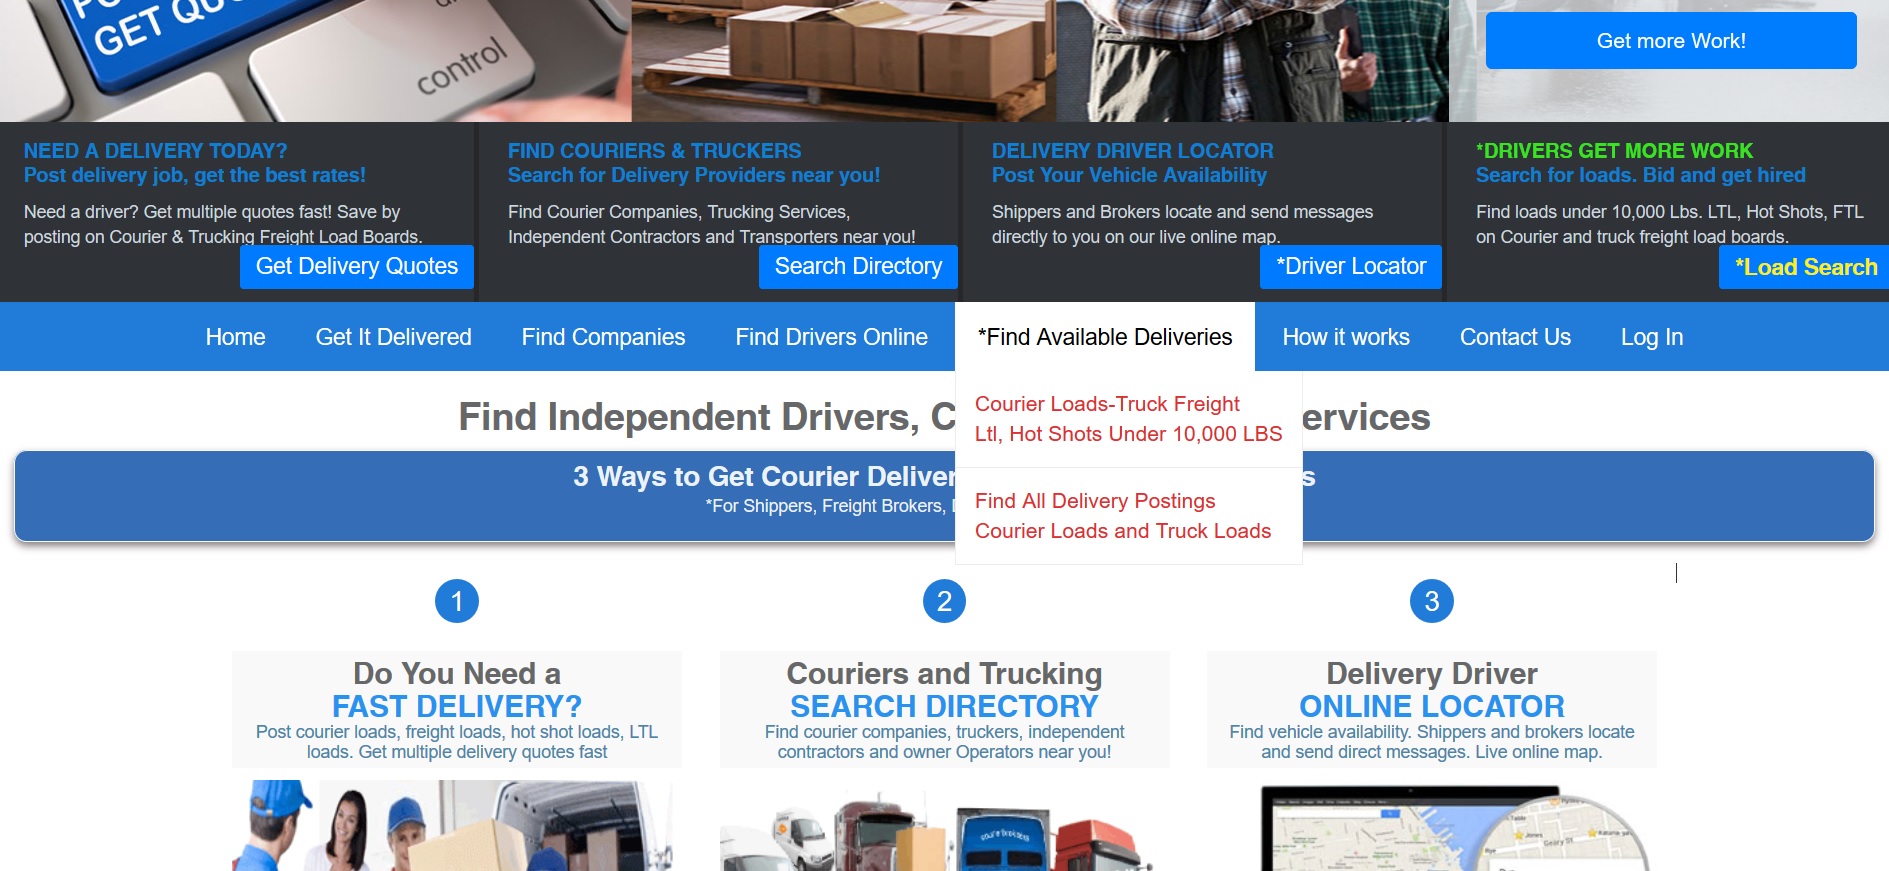Image resolution: width=1889 pixels, height=871 pixels.
Task: Select the *Find Available Deliveries menu
Action: [1105, 337]
